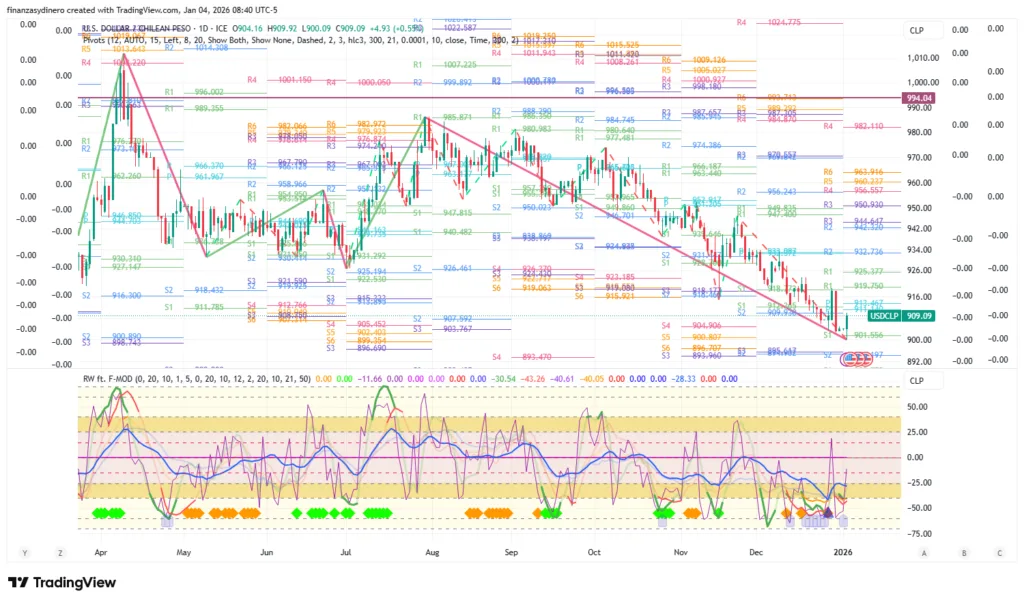This screenshot has width=1024, height=603.
Task: Click the 2026 label on time axis
Action: 843,551
